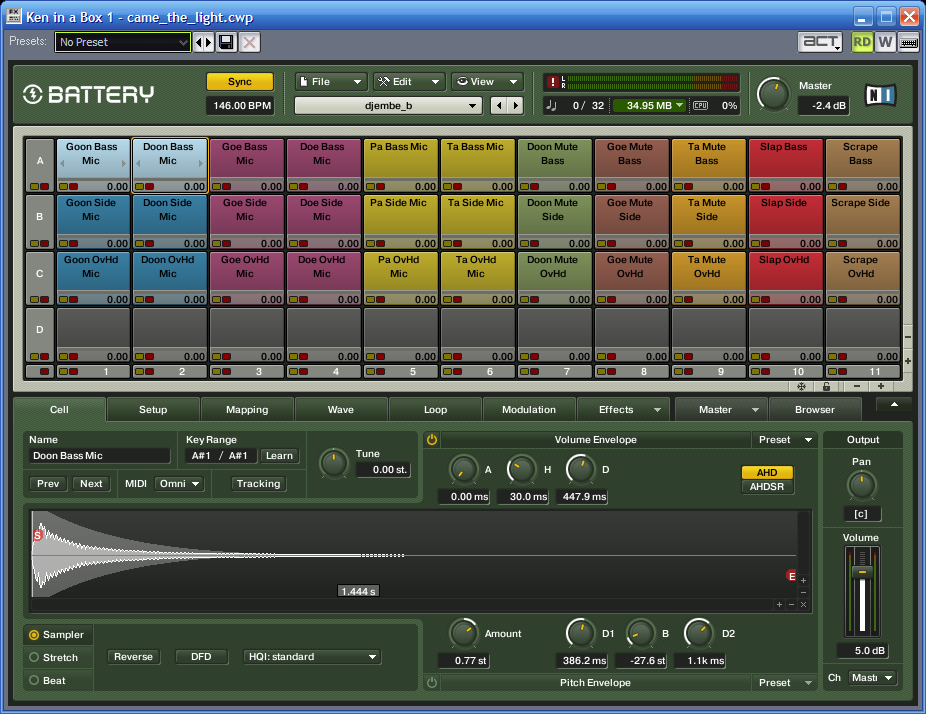Go to previous kit arrow
The height and width of the screenshot is (714, 926).
click(x=499, y=106)
